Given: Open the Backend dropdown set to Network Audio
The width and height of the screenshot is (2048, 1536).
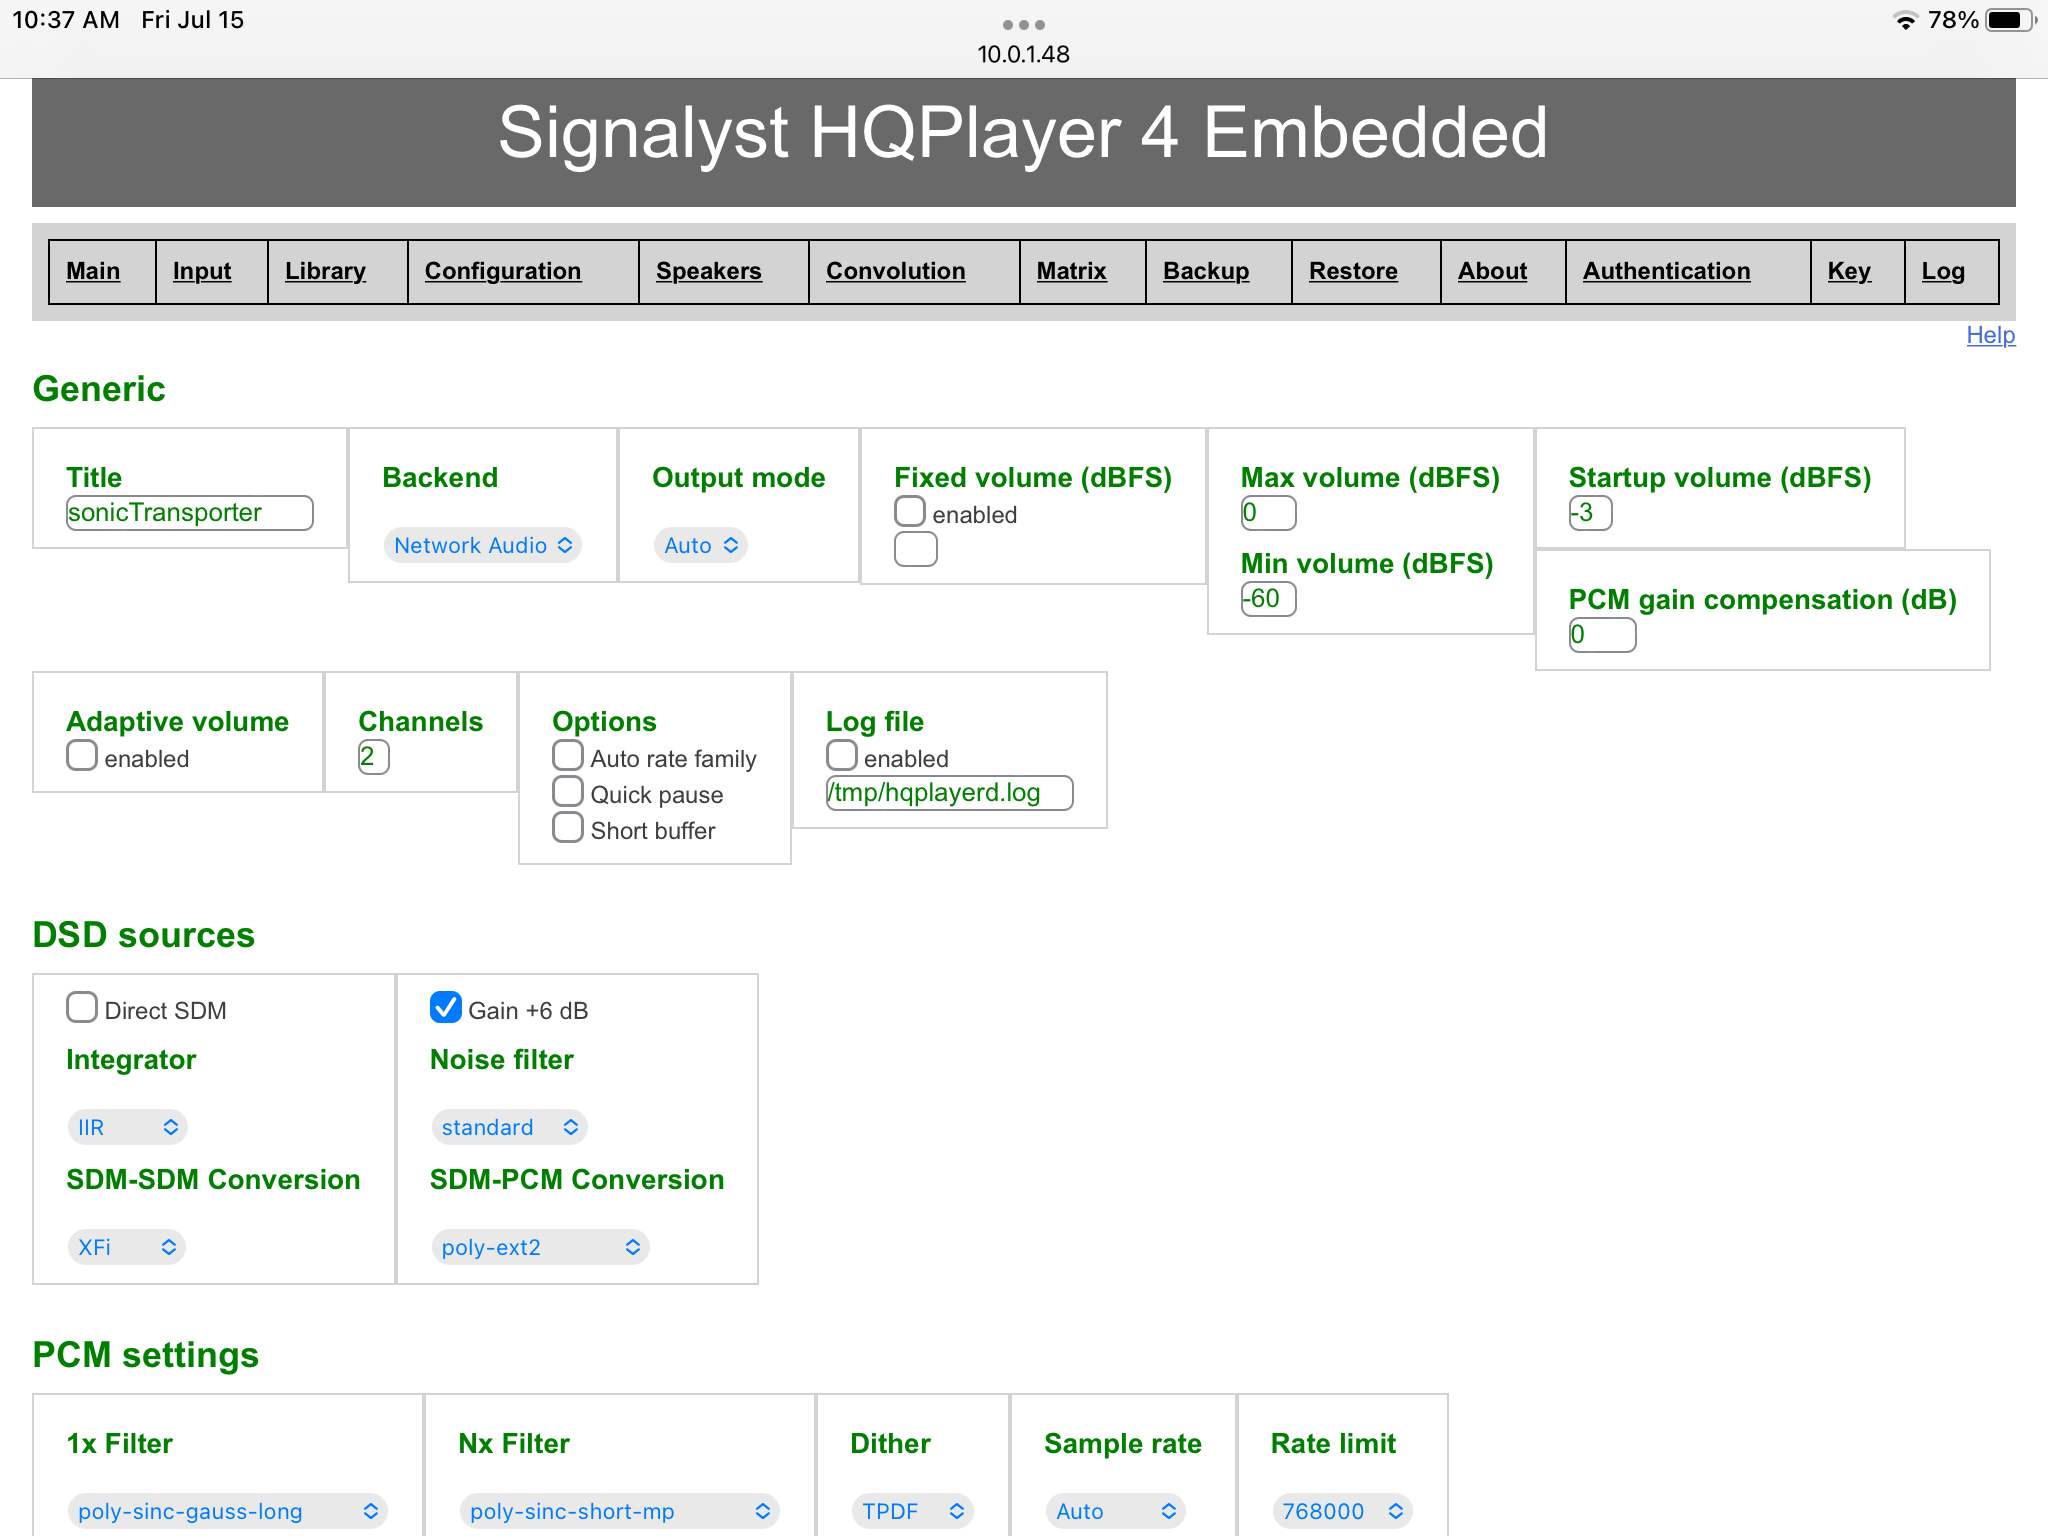Looking at the screenshot, I should 483,545.
